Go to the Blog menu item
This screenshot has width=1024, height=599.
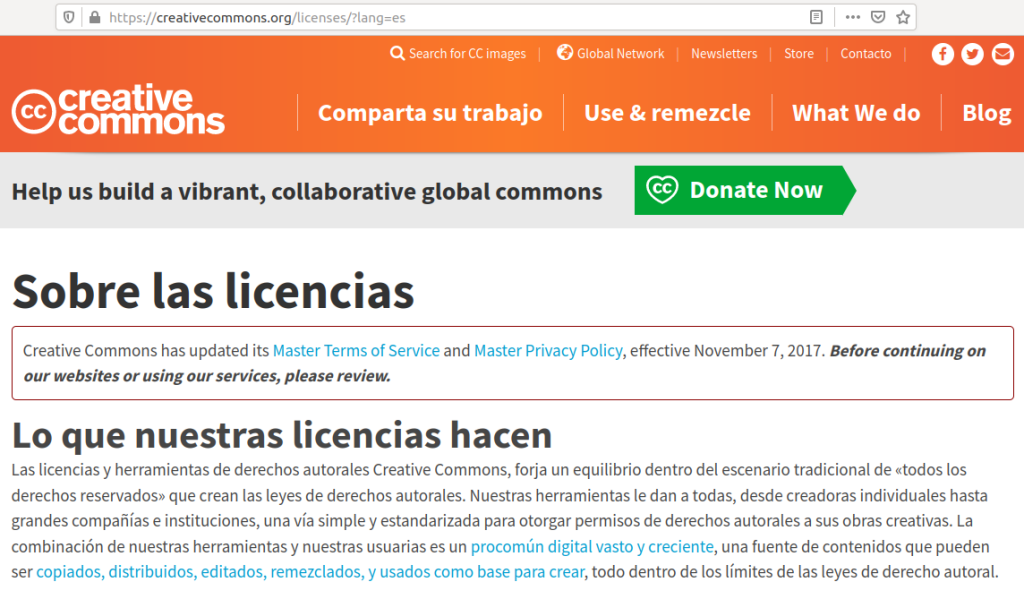986,113
